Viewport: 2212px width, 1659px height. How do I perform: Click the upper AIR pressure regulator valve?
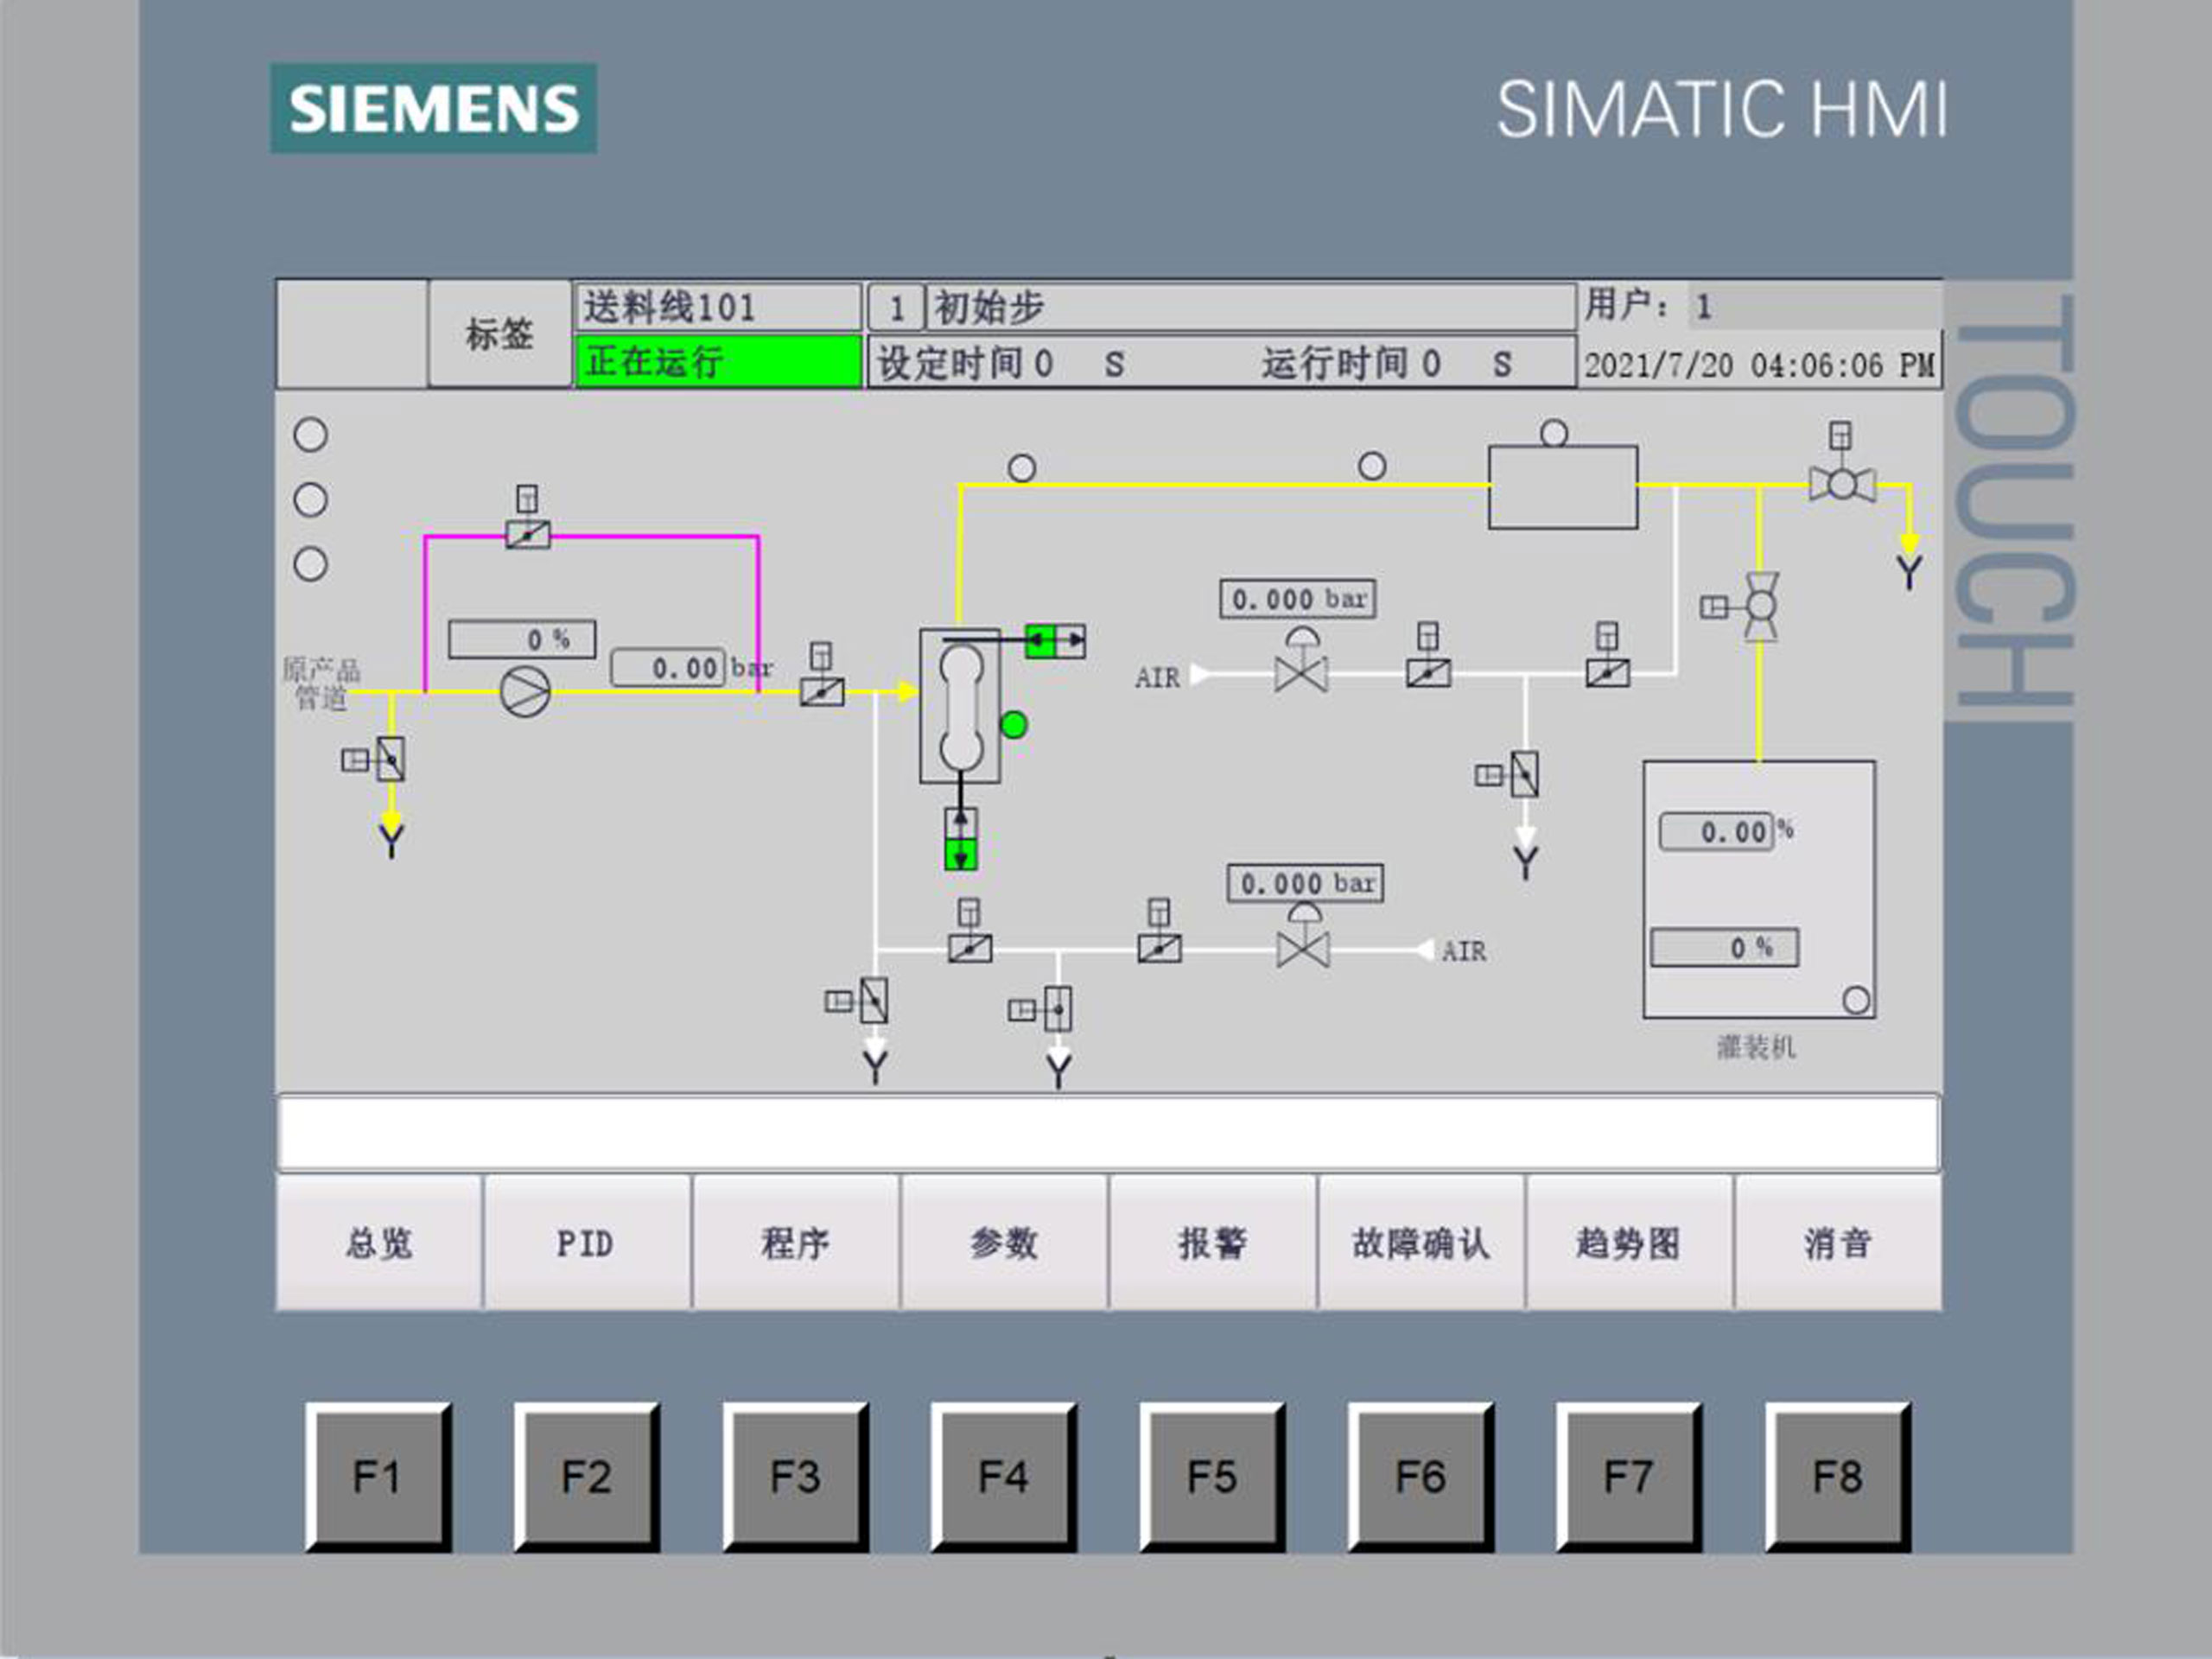point(1301,673)
